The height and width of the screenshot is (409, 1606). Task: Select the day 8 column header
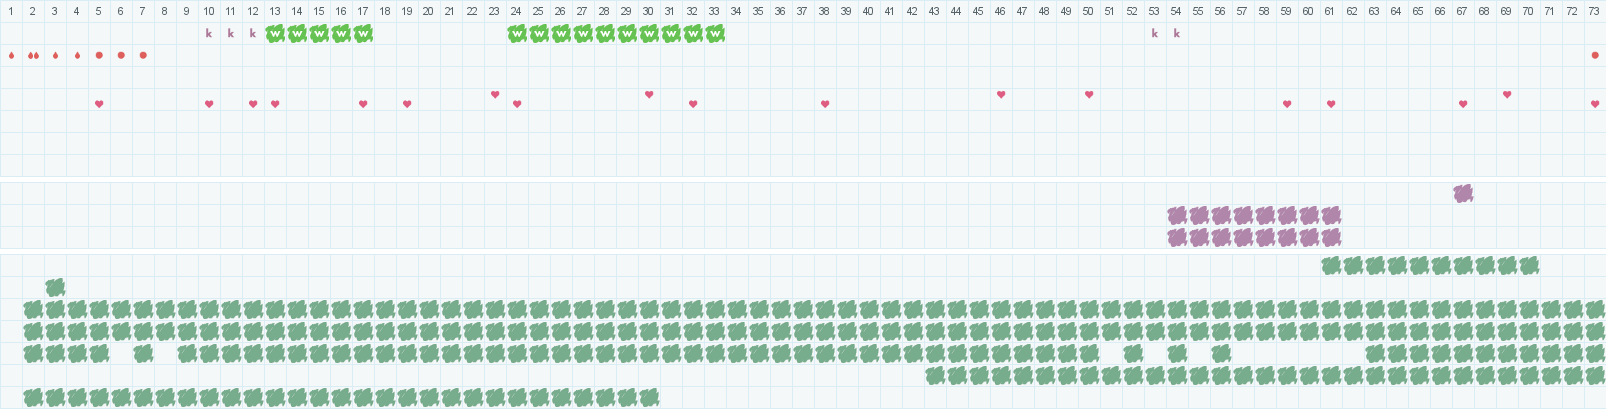165,11
